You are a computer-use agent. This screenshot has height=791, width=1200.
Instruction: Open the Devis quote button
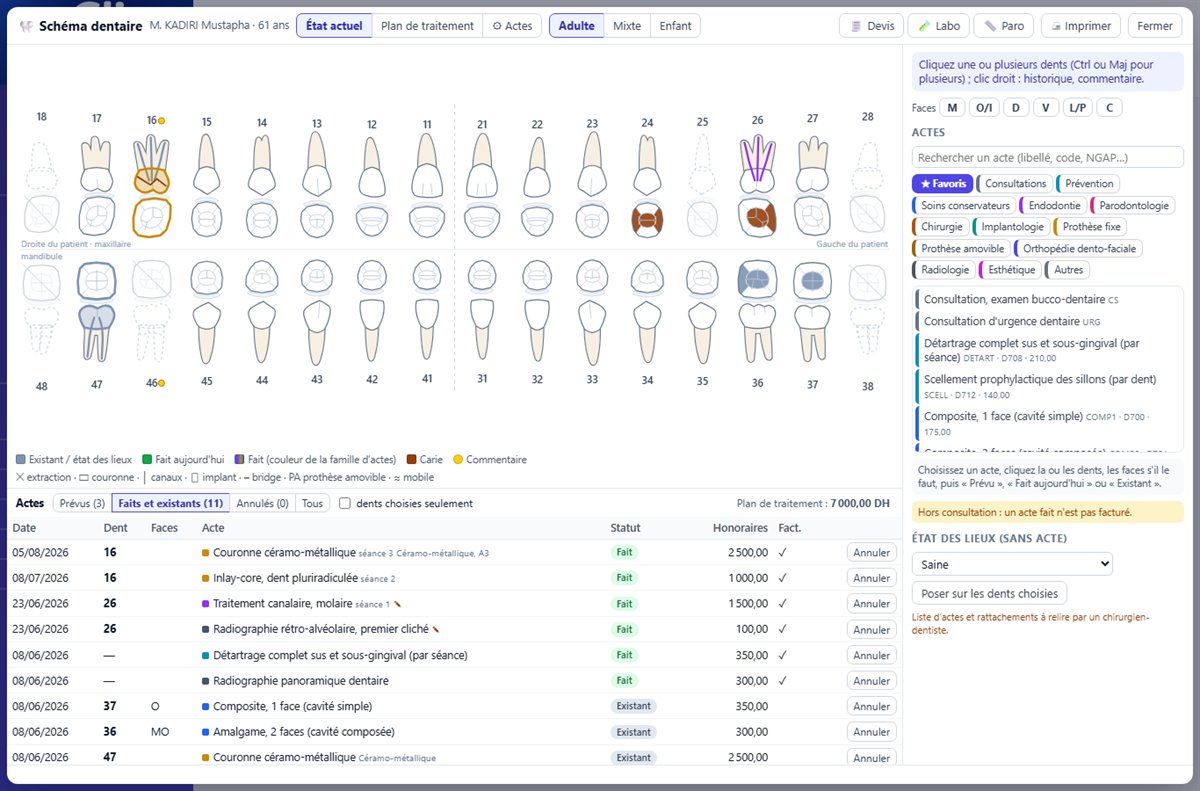tap(872, 26)
